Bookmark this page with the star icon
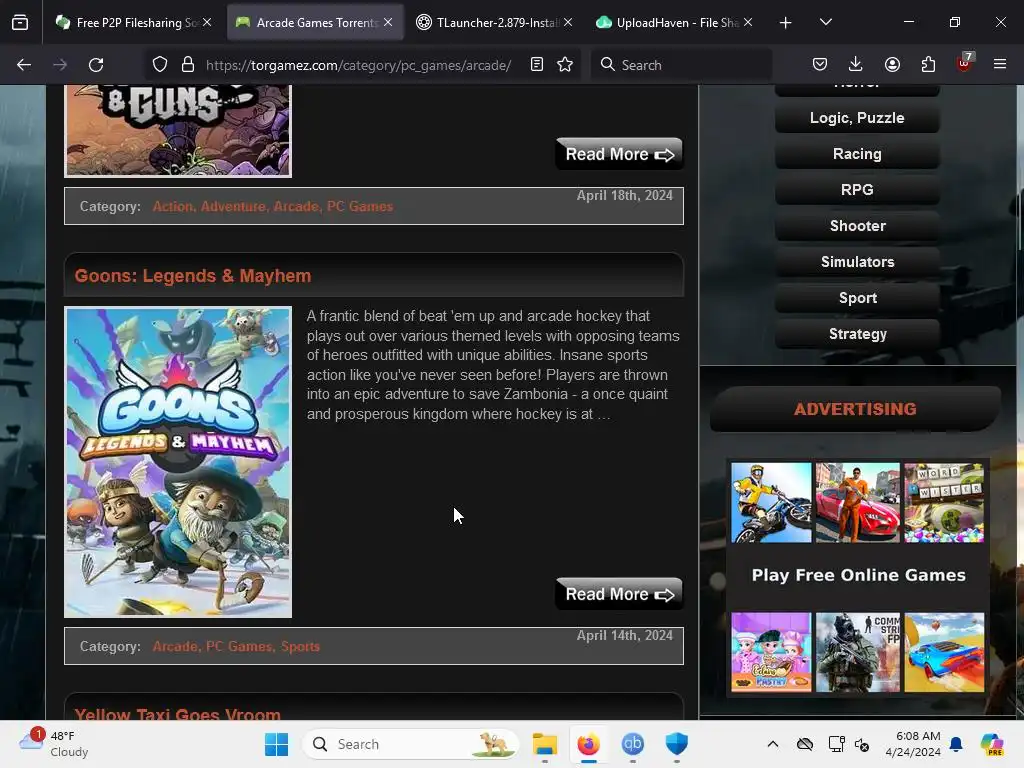 565,65
